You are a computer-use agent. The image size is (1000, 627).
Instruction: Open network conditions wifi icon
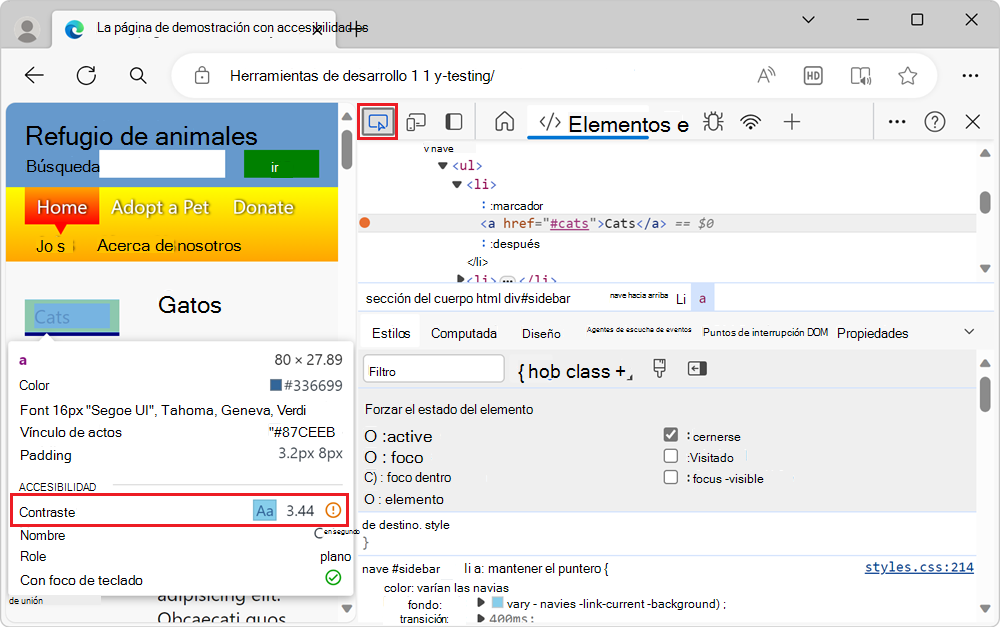tap(750, 121)
